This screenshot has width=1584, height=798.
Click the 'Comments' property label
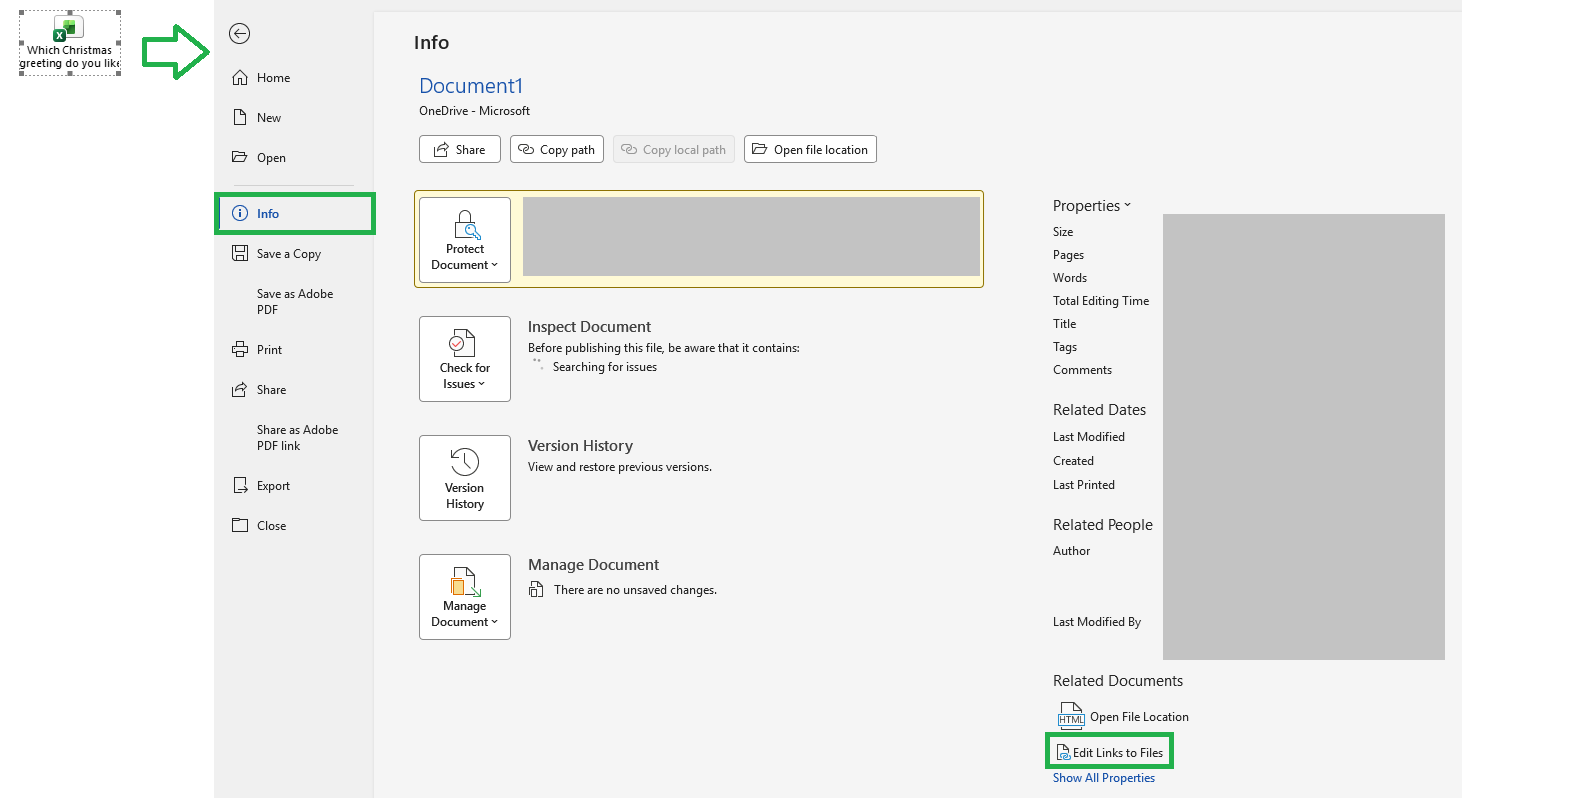[x=1082, y=370]
